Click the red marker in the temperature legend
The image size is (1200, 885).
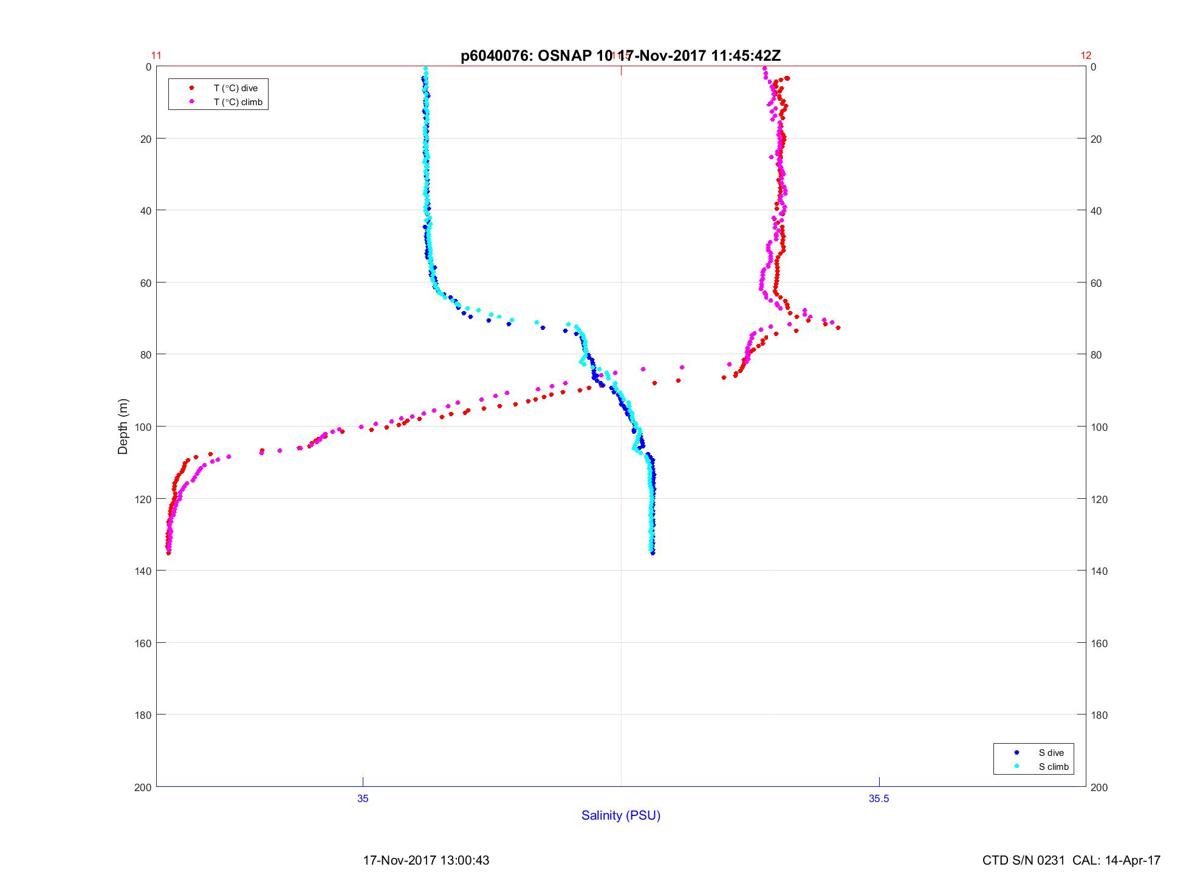click(x=191, y=88)
